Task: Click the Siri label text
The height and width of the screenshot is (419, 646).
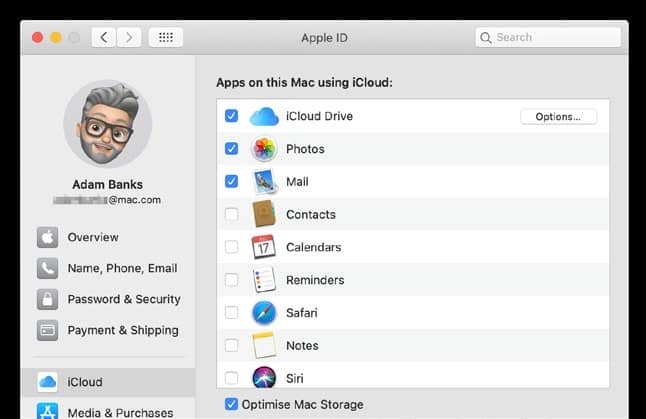Action: [295, 378]
